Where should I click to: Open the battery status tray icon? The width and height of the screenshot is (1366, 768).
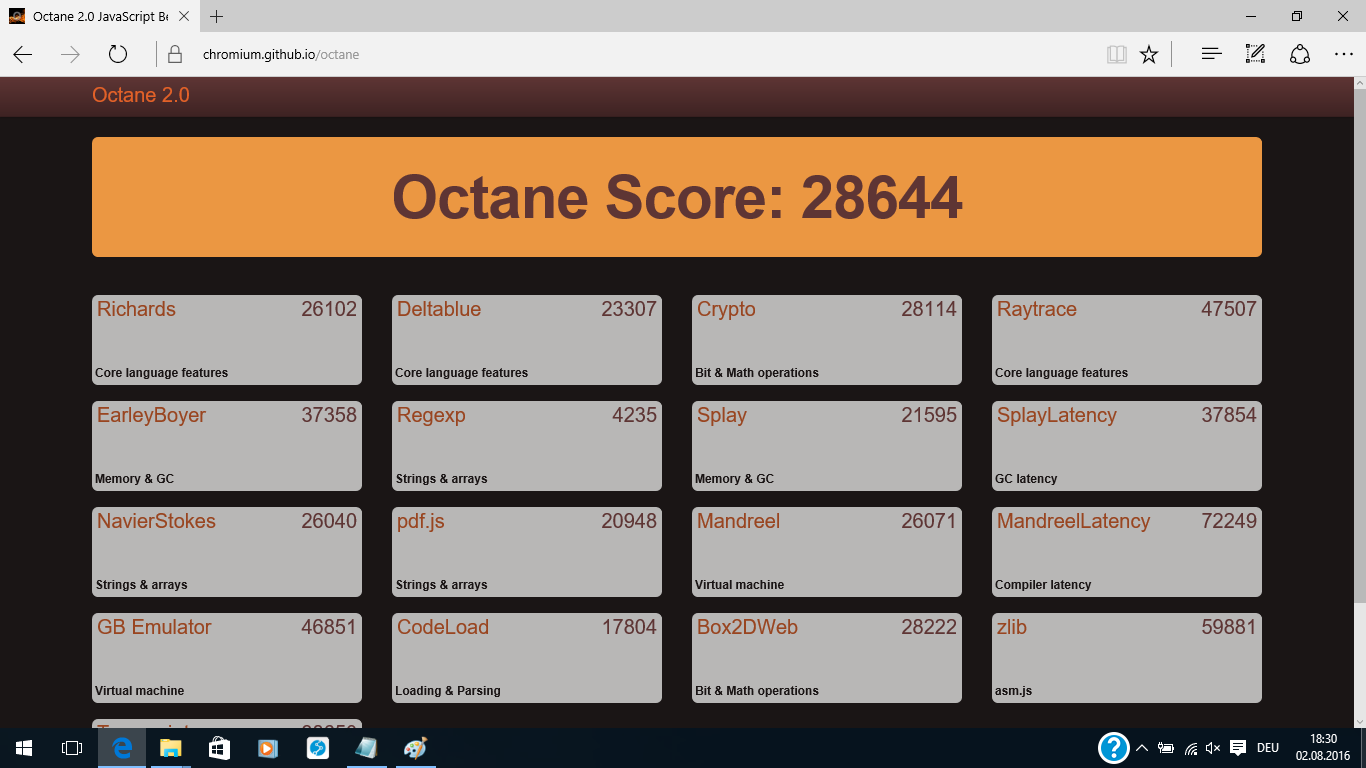(1166, 748)
